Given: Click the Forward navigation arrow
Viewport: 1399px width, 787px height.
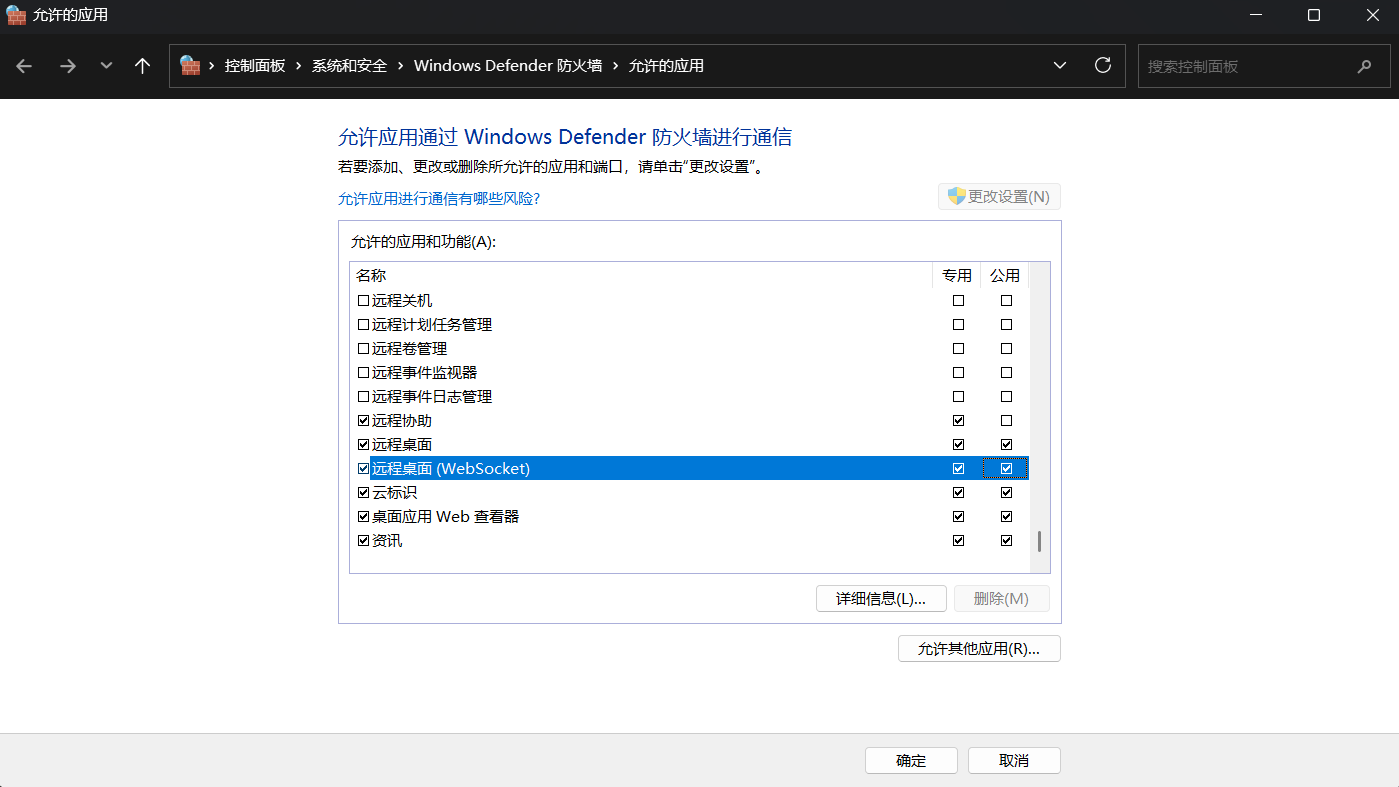Looking at the screenshot, I should pyautogui.click(x=67, y=66).
